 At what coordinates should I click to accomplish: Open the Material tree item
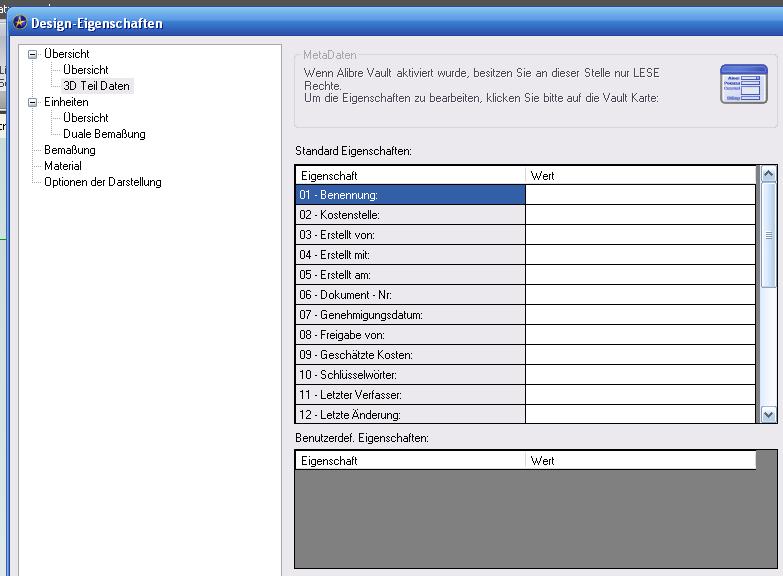pos(62,166)
